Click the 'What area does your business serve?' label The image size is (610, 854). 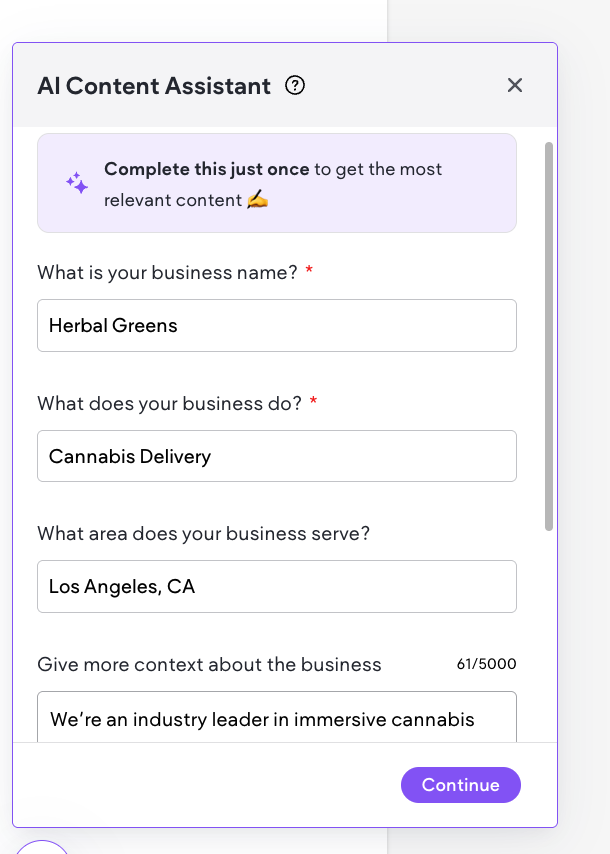(203, 534)
